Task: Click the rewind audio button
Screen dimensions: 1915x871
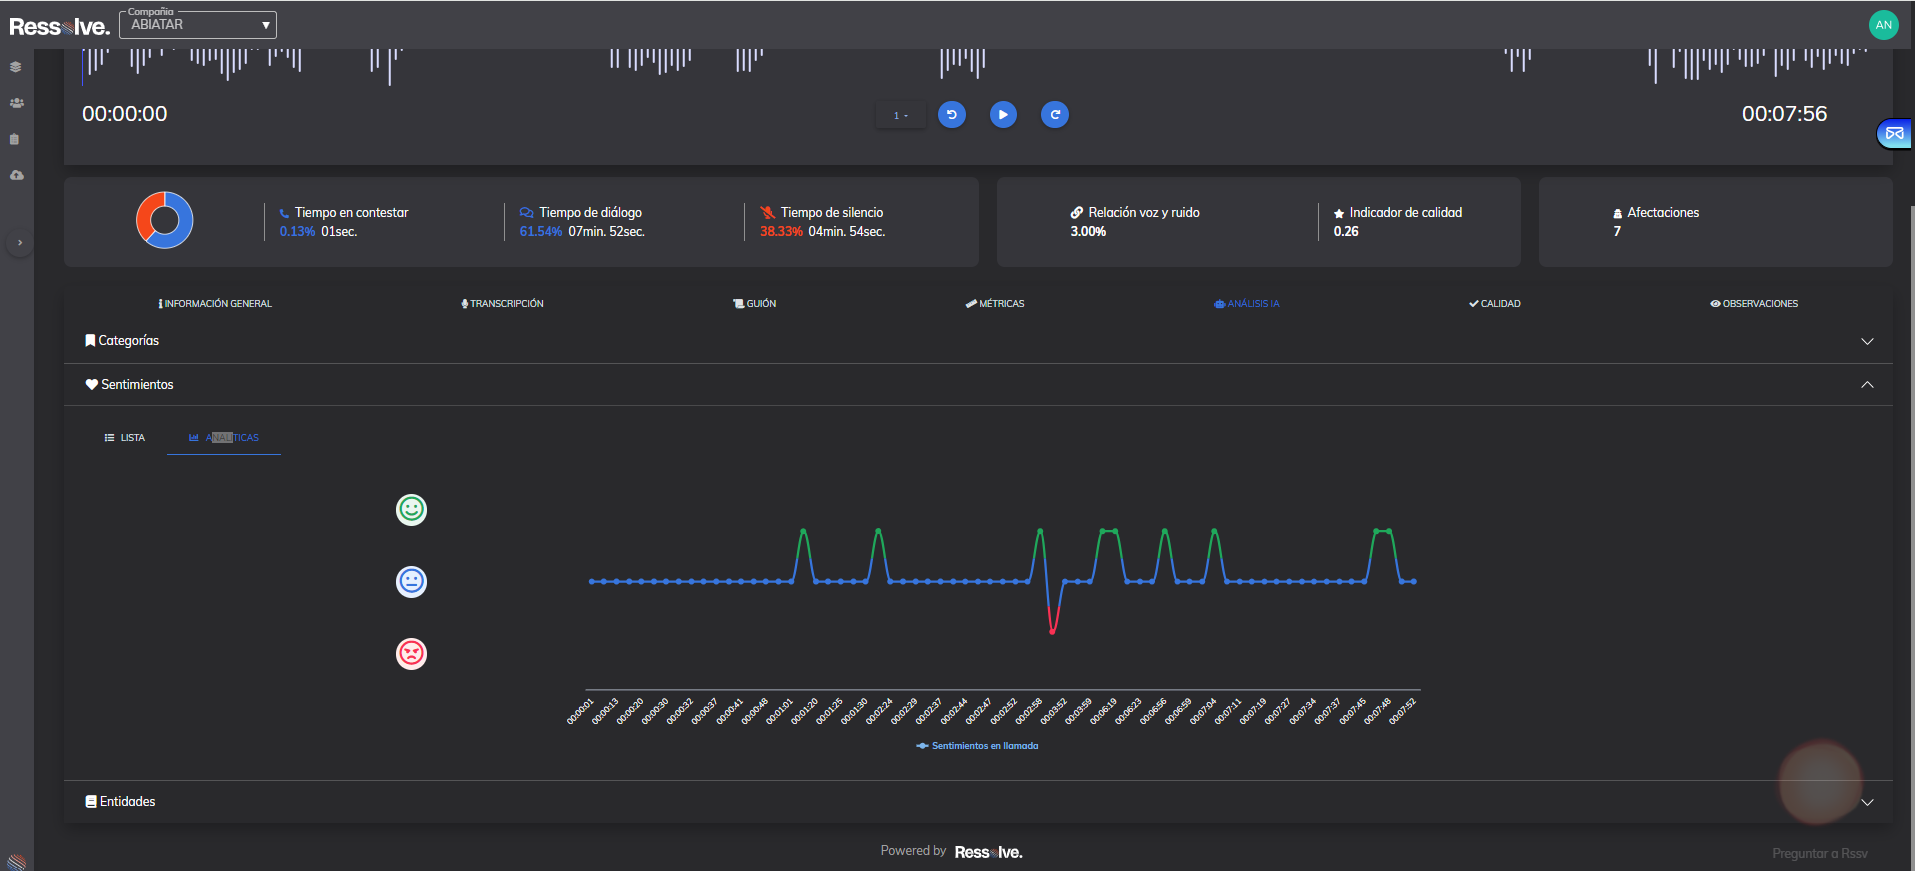Action: point(952,115)
